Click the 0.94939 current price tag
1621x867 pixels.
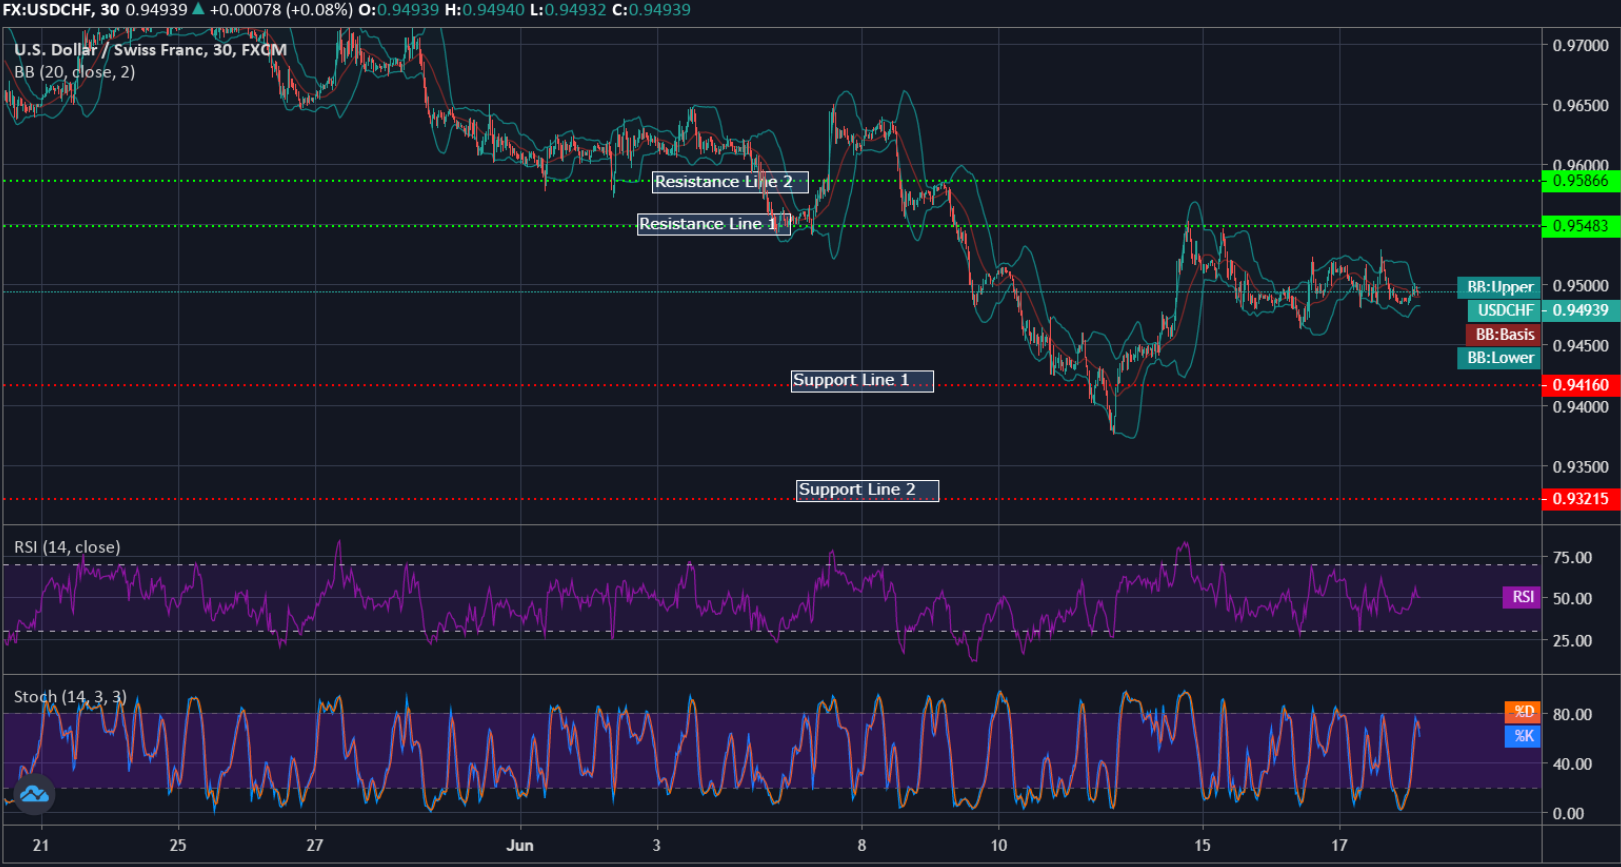coord(1580,310)
